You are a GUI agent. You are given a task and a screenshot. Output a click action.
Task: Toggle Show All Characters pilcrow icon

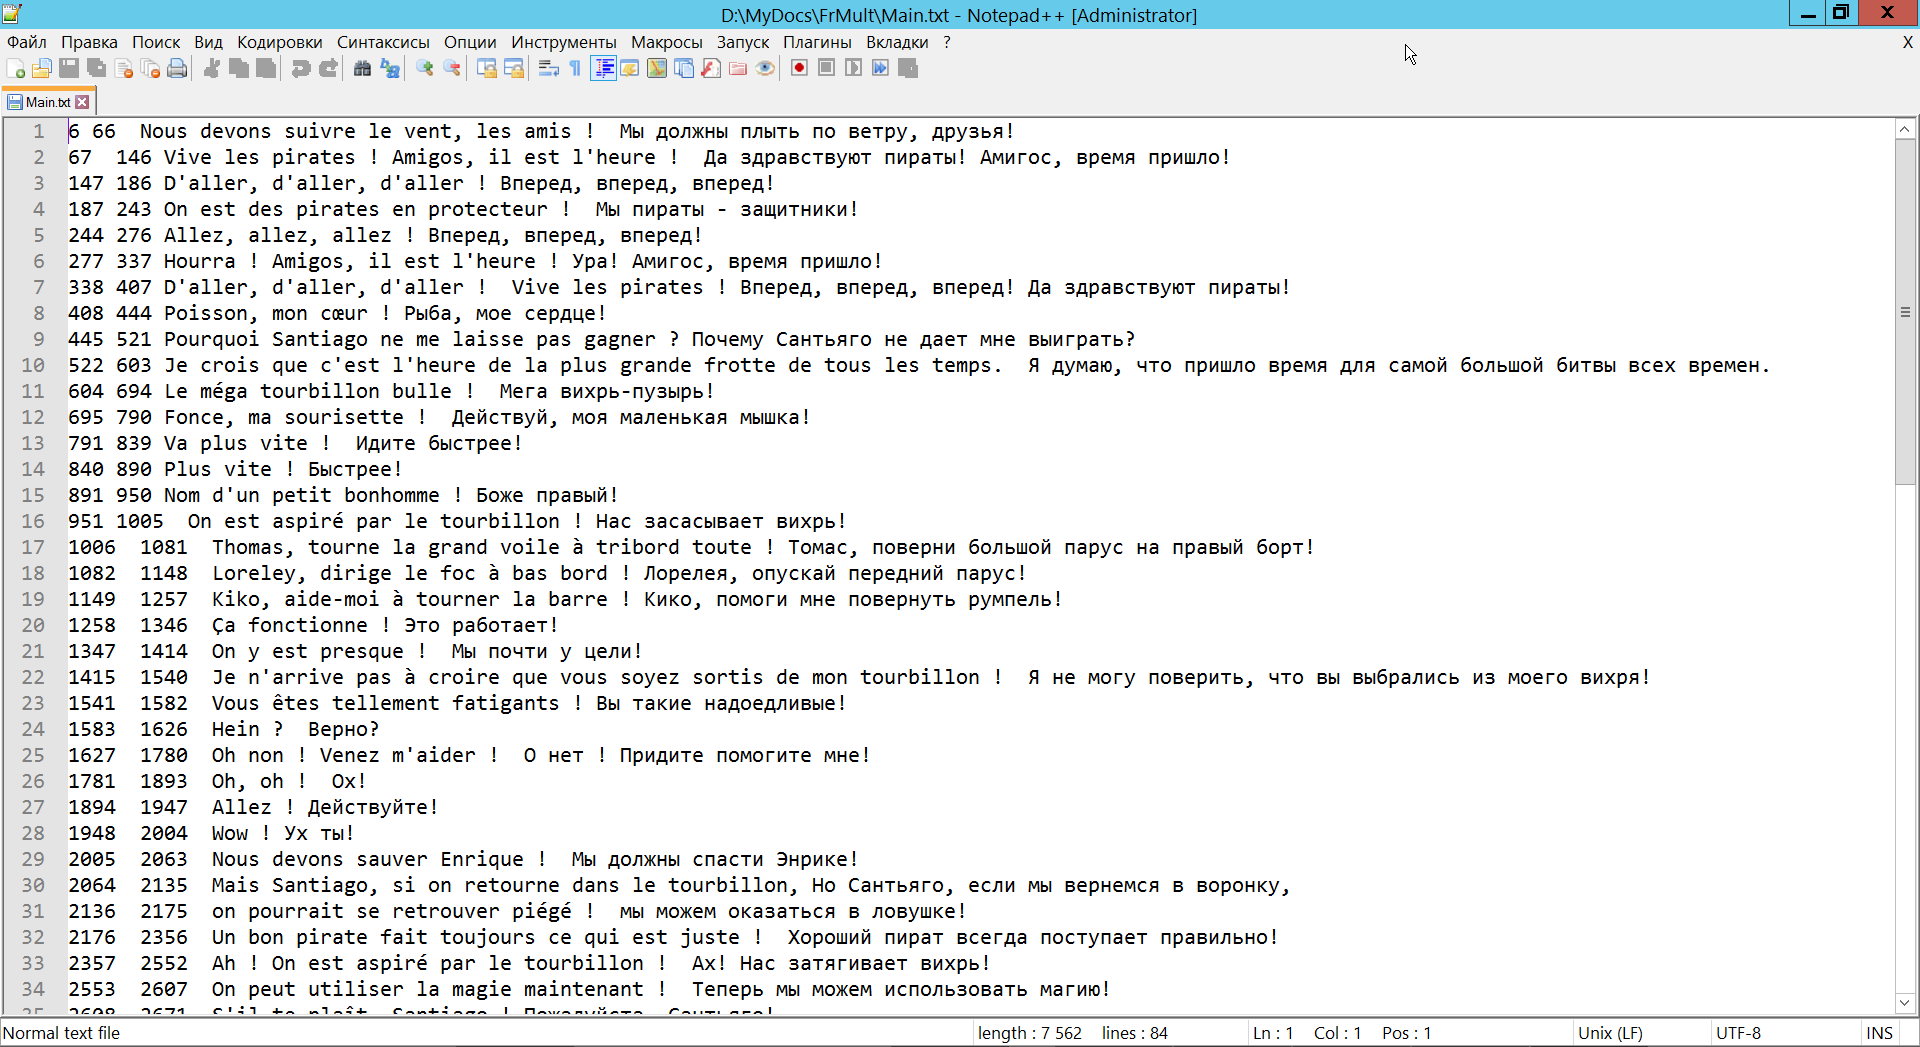(x=575, y=68)
